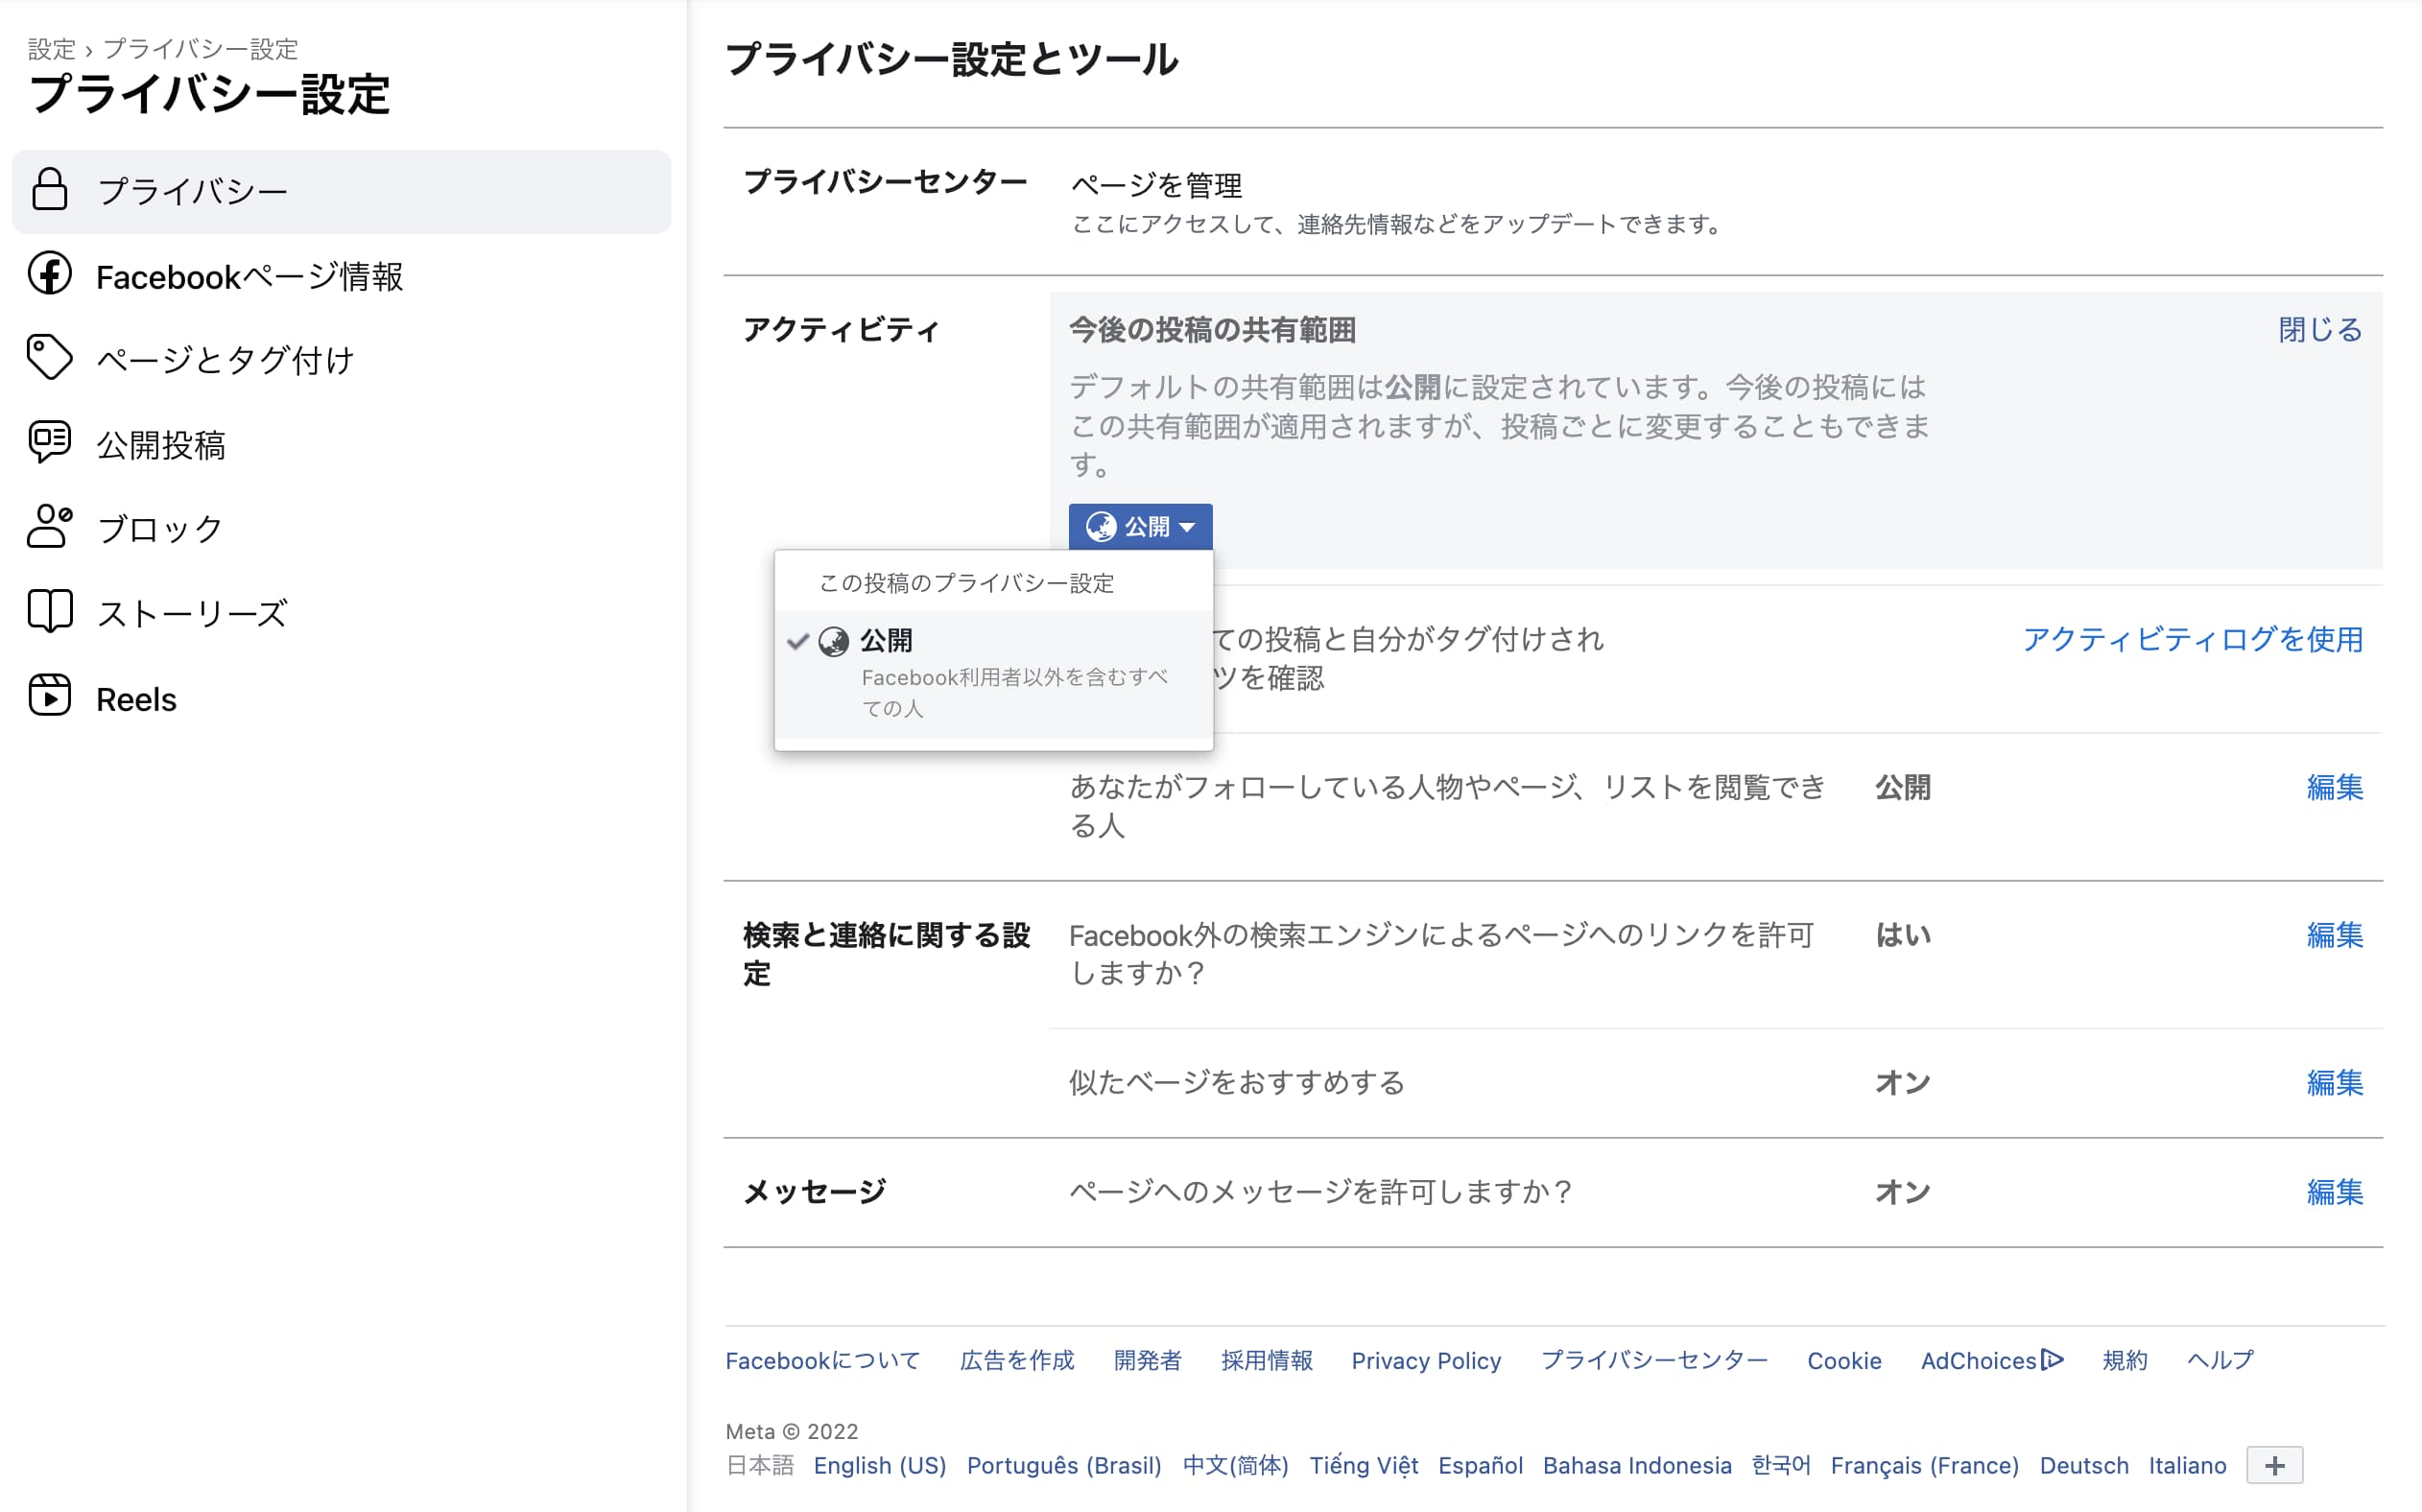Click 設定 breadcrumb link
Viewport: 2422px width, 1512px height.
(52, 49)
